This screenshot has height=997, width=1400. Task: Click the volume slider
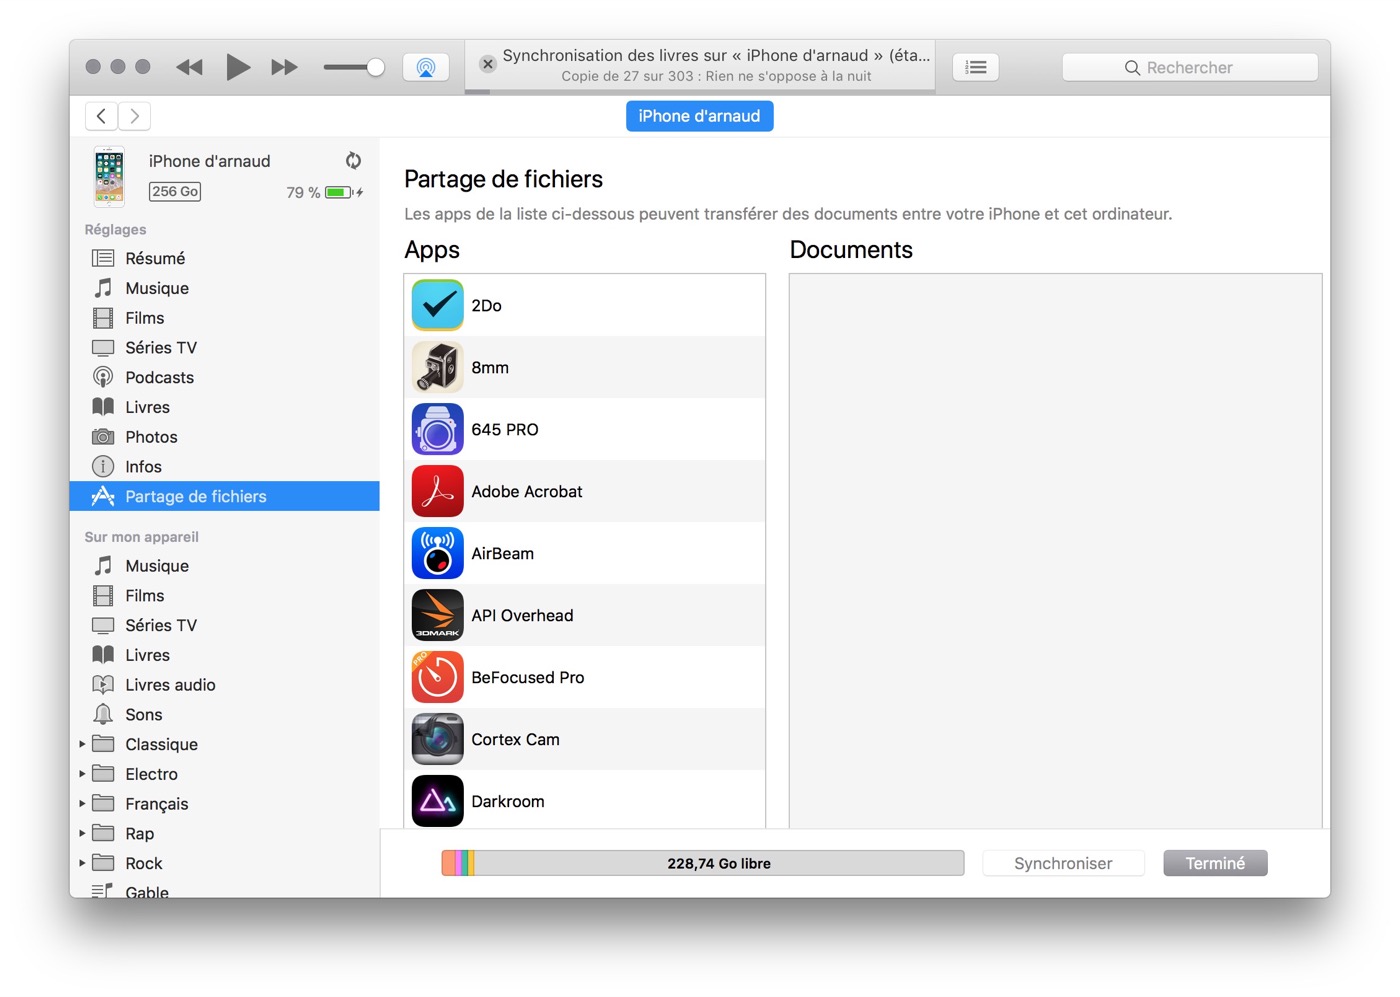[x=354, y=67]
